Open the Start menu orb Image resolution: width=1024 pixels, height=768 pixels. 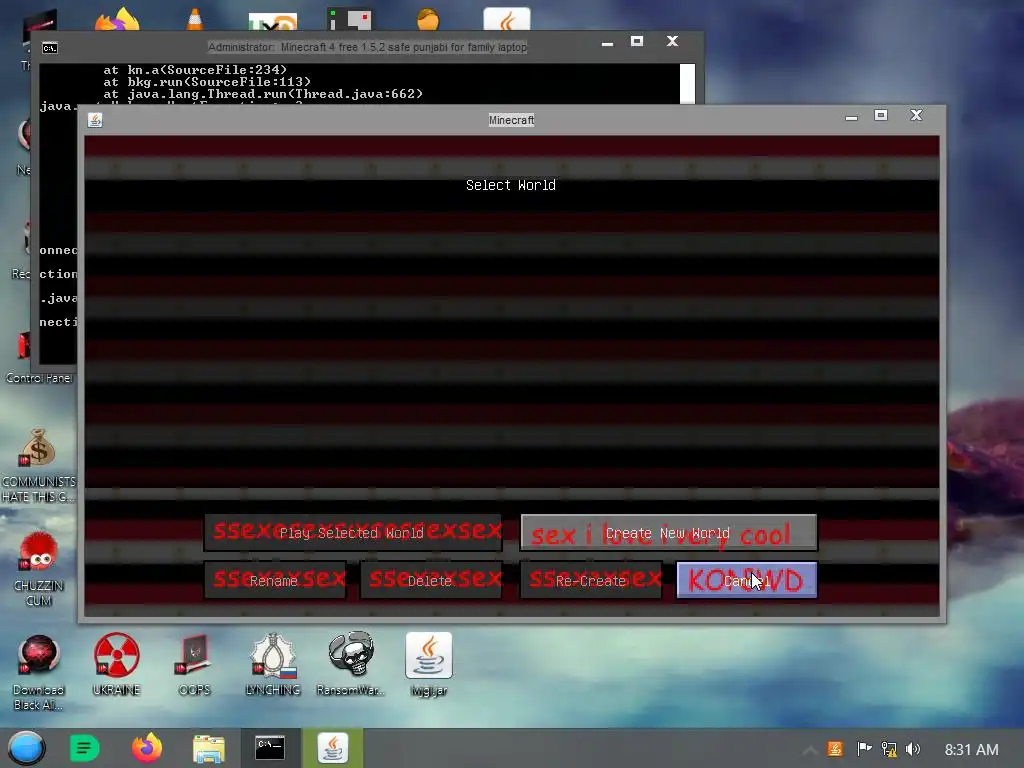tap(26, 748)
